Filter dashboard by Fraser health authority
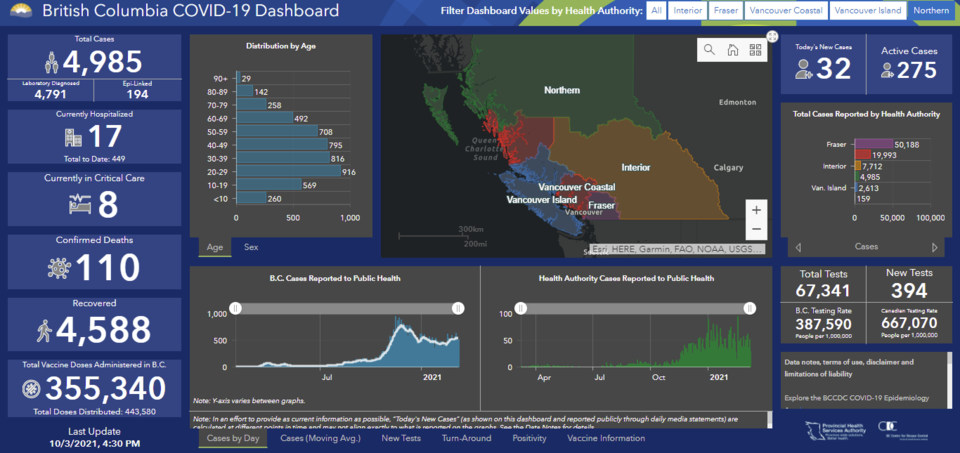 [x=726, y=10]
